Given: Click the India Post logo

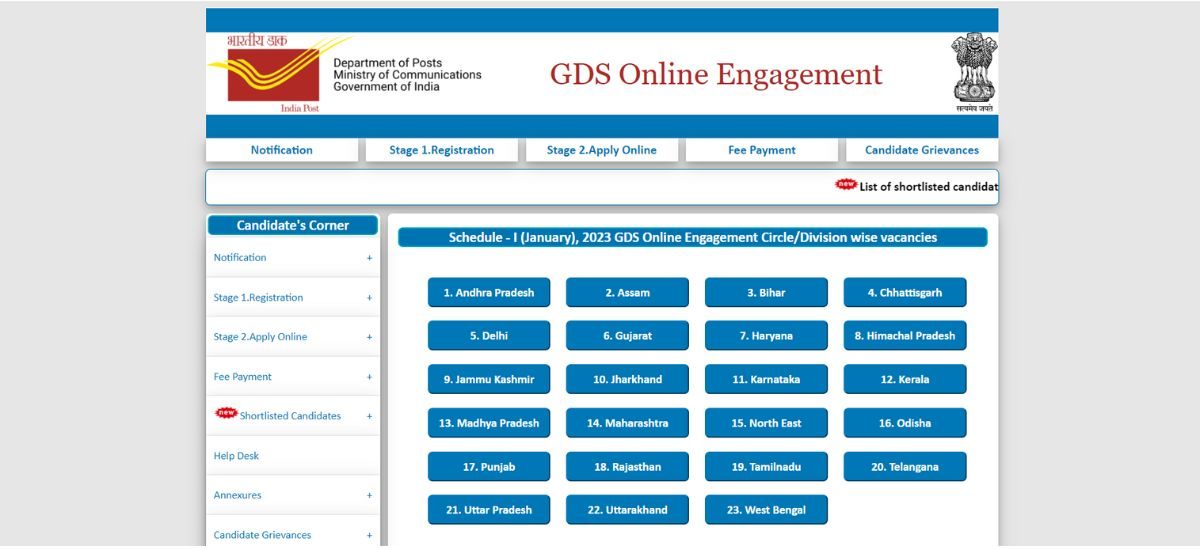Looking at the screenshot, I should (278, 73).
